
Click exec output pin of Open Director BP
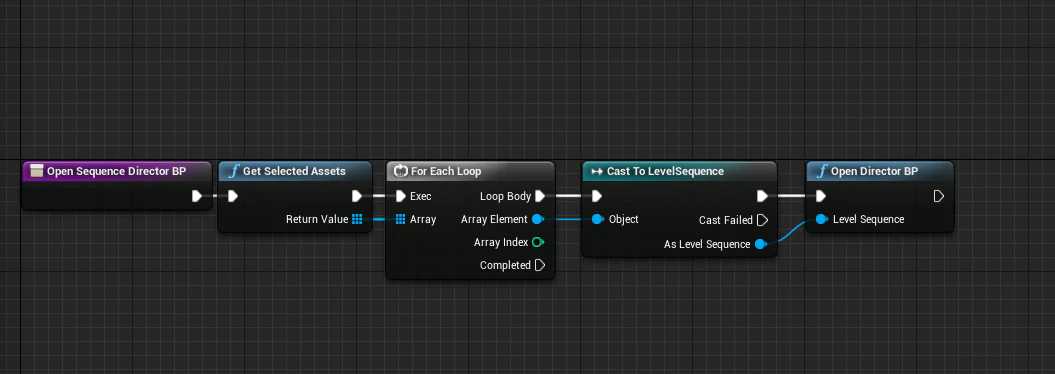click(939, 196)
